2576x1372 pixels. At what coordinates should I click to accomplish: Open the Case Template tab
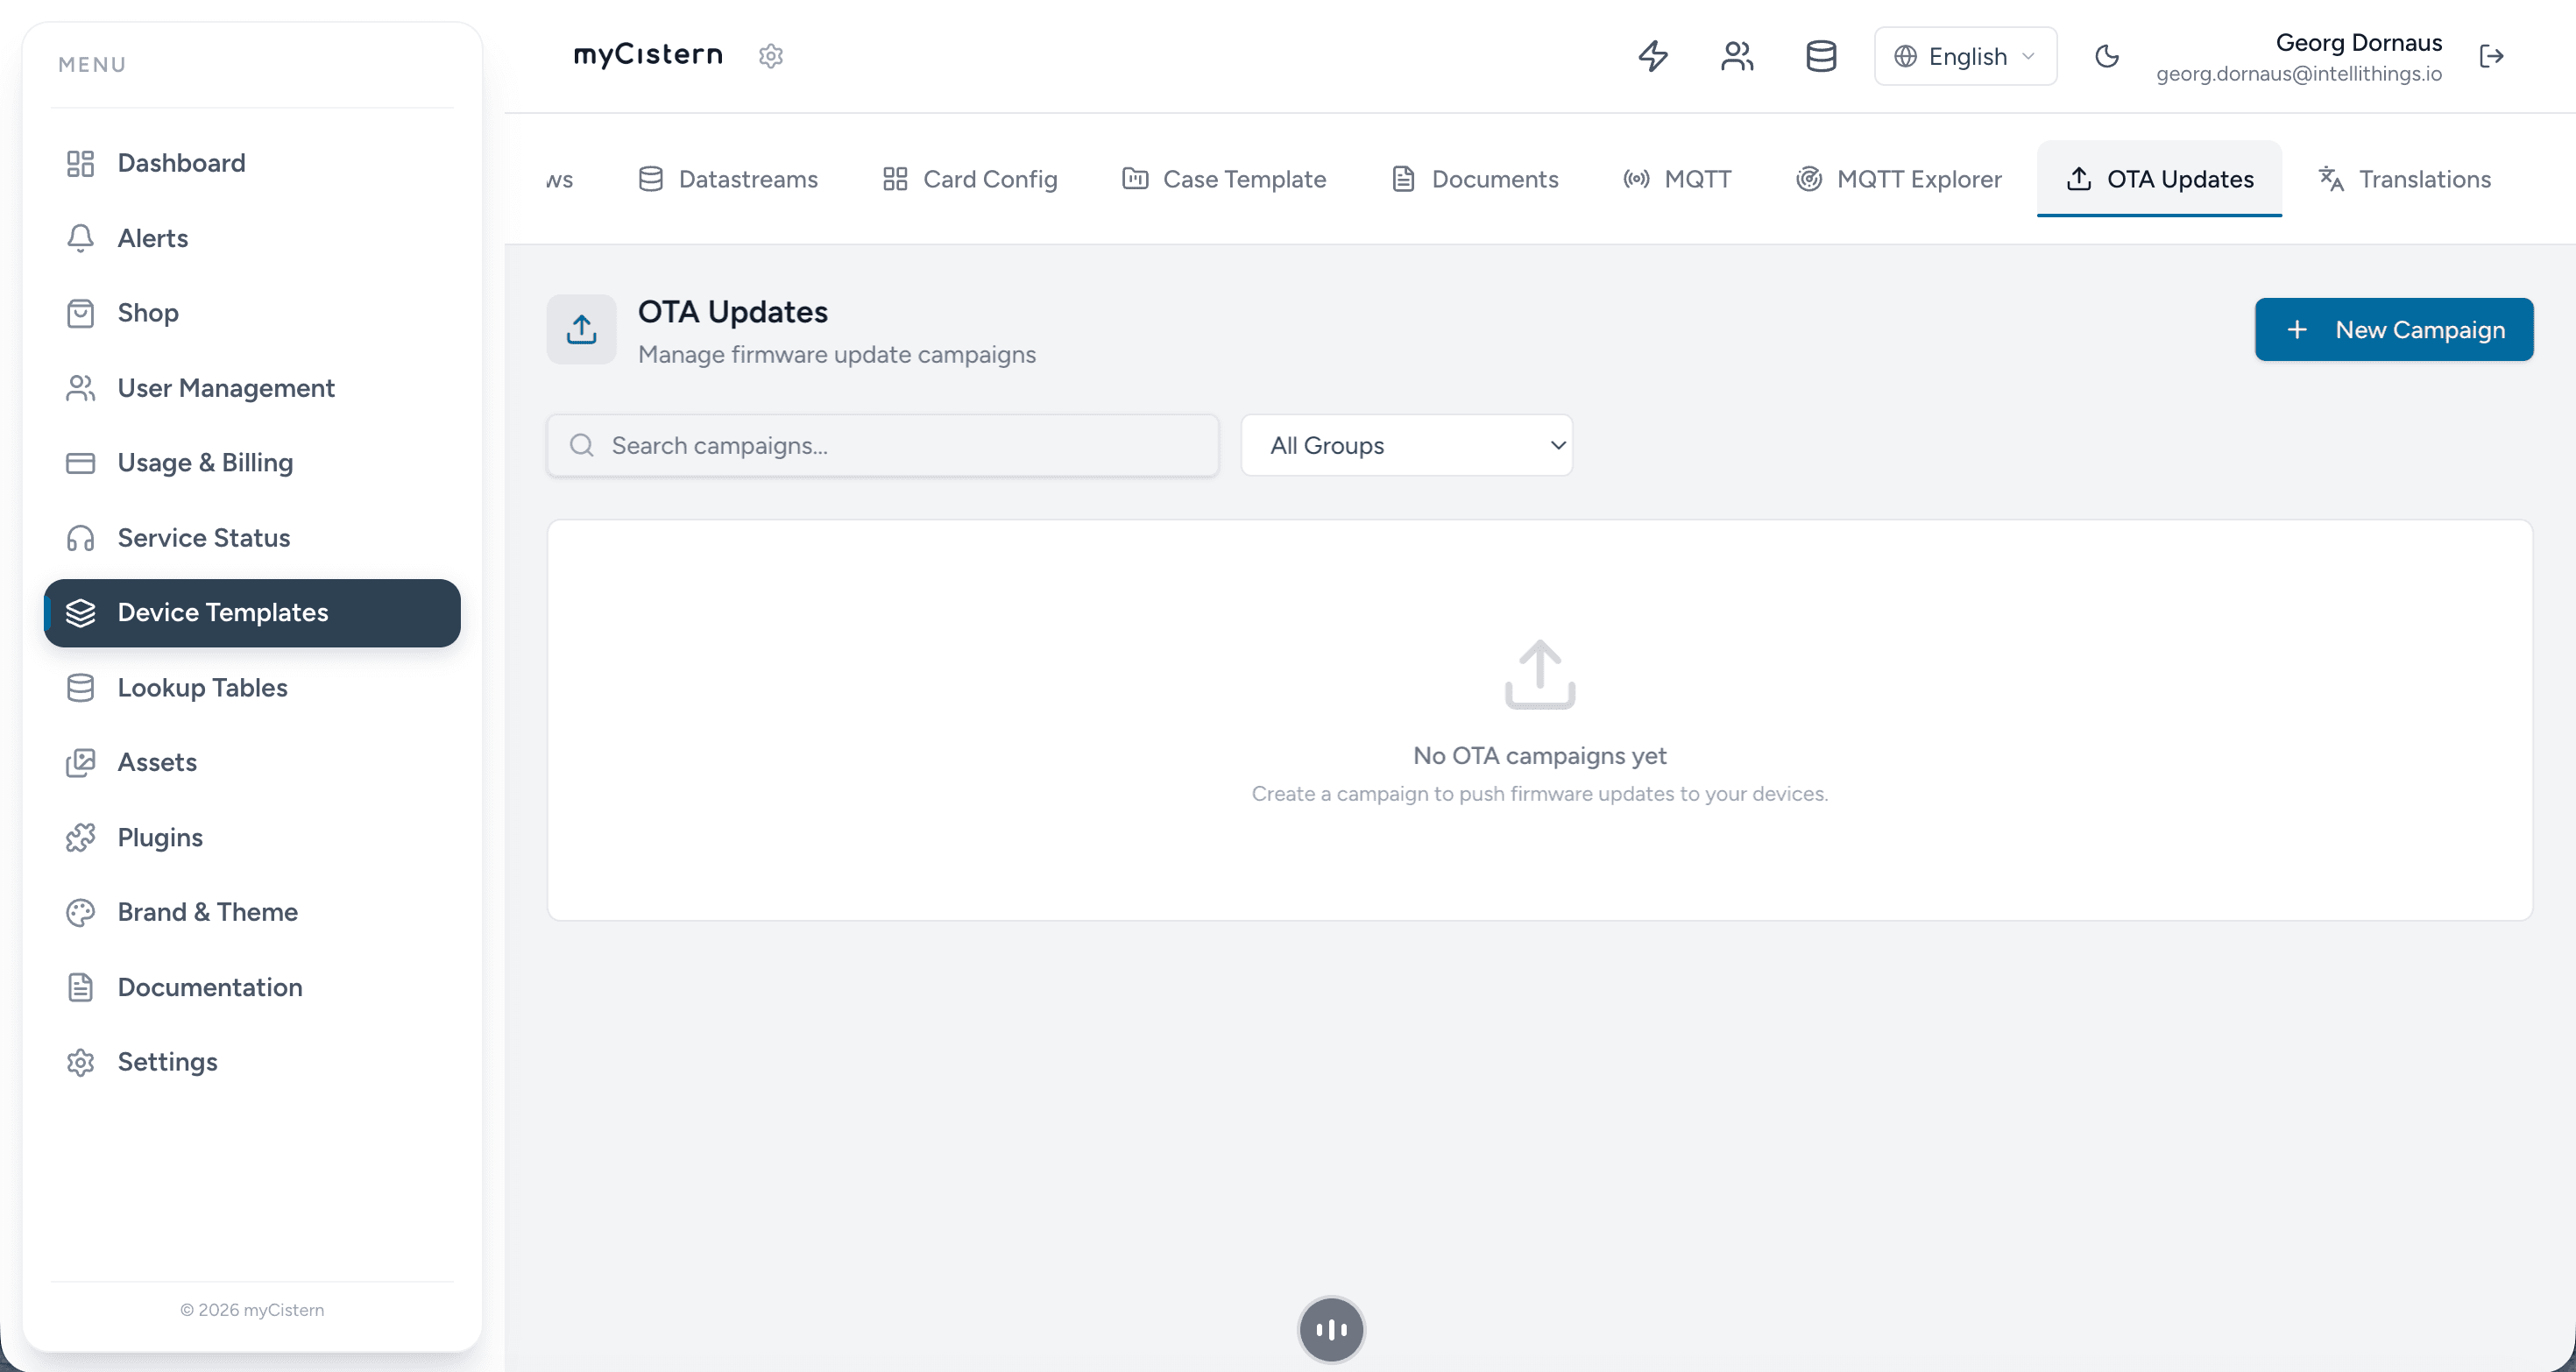point(1224,179)
